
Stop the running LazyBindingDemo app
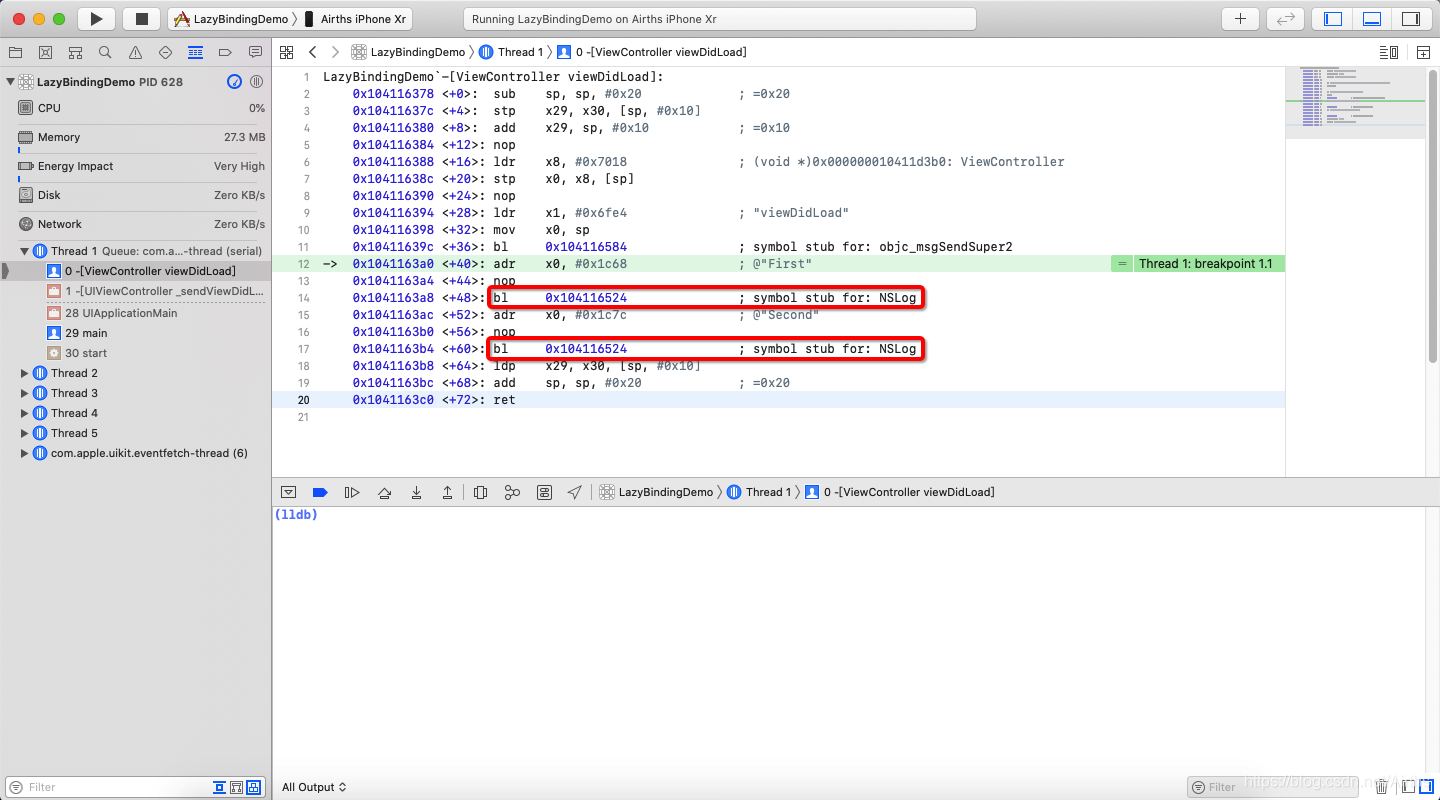coord(141,18)
